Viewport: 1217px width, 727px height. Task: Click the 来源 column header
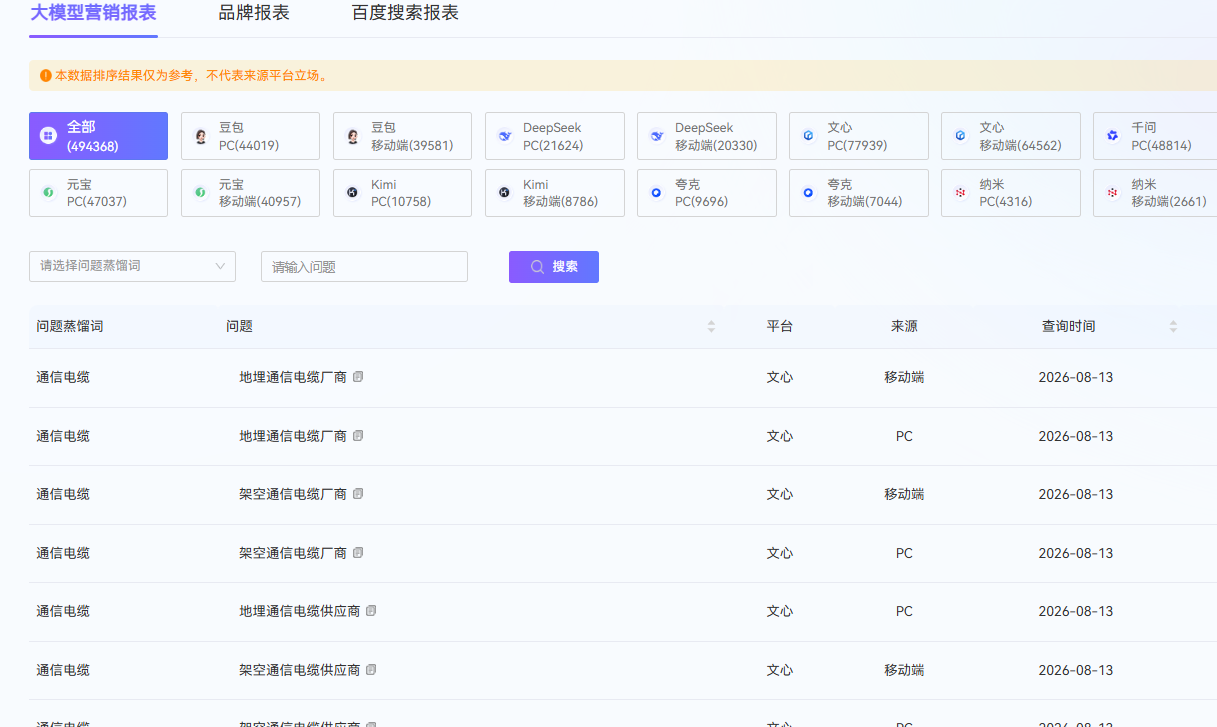[904, 326]
